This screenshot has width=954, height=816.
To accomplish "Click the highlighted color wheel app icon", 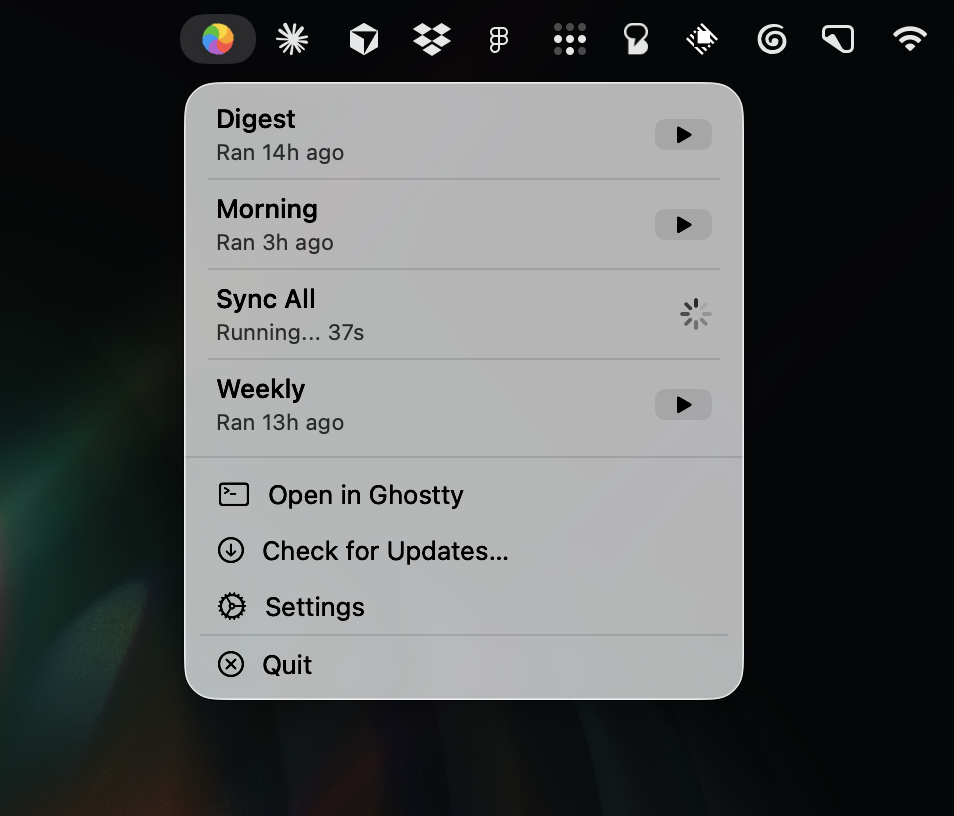I will click(217, 38).
